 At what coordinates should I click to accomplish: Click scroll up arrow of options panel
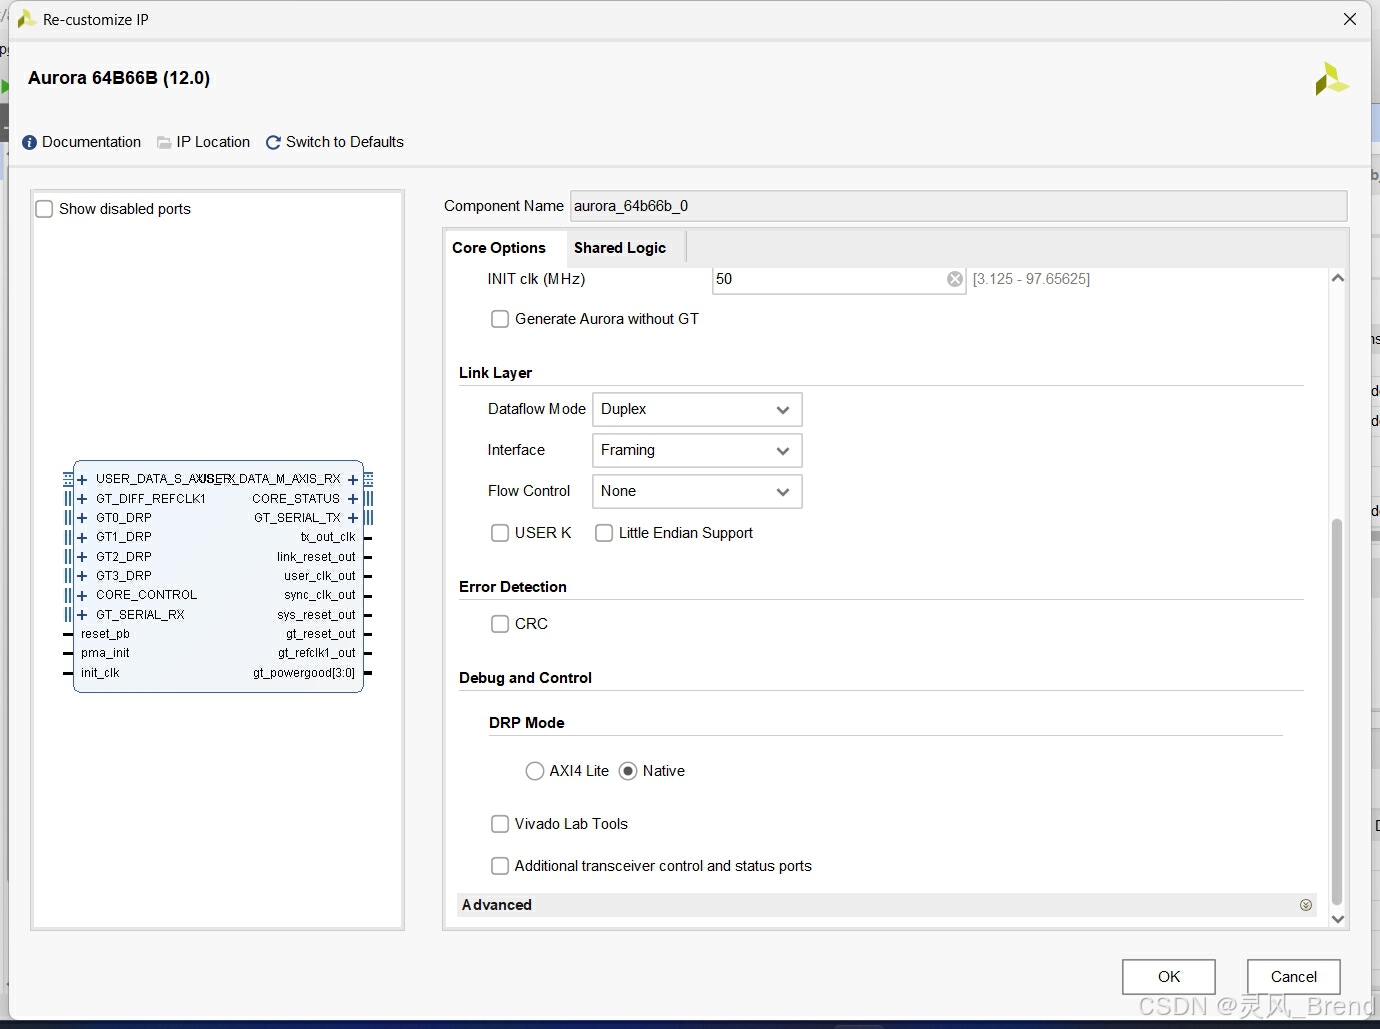1338,279
